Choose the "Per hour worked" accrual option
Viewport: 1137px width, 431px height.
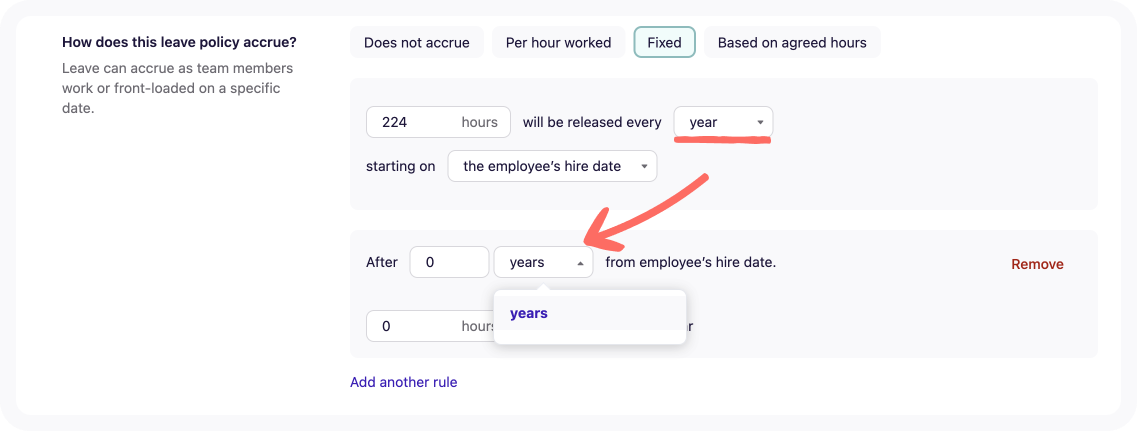coord(558,43)
